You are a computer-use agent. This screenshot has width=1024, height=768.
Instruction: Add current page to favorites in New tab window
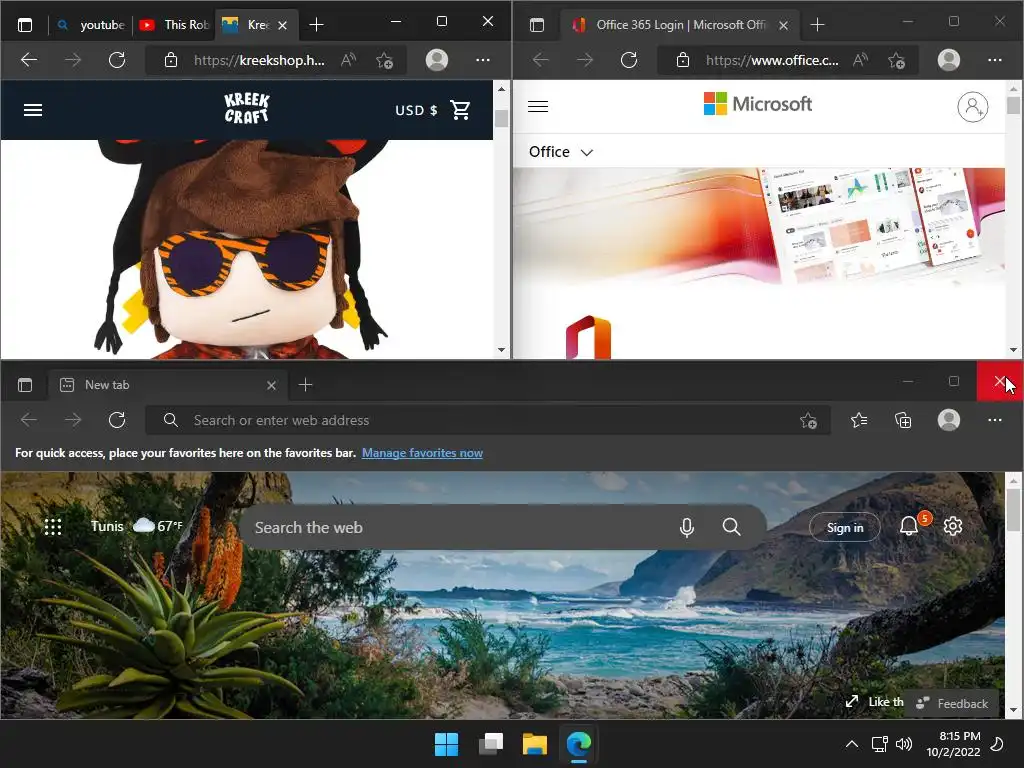click(808, 421)
